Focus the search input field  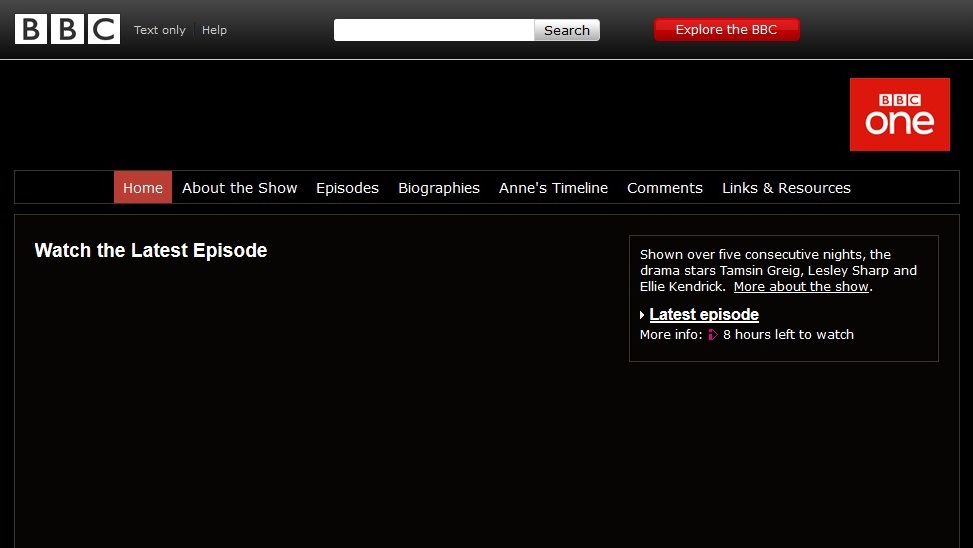pos(434,30)
